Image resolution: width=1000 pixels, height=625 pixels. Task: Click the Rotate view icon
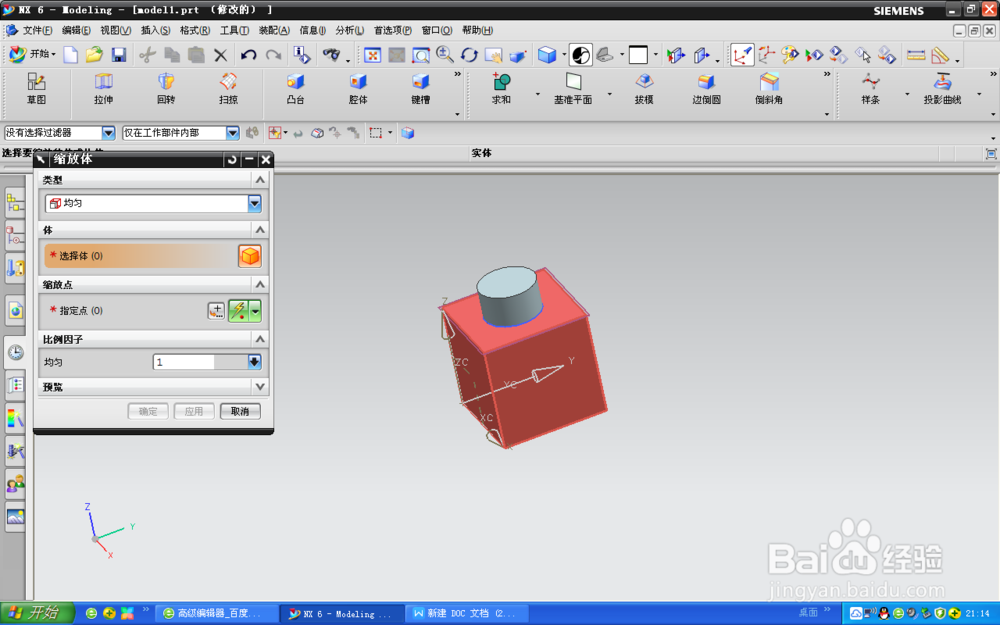click(x=469, y=55)
